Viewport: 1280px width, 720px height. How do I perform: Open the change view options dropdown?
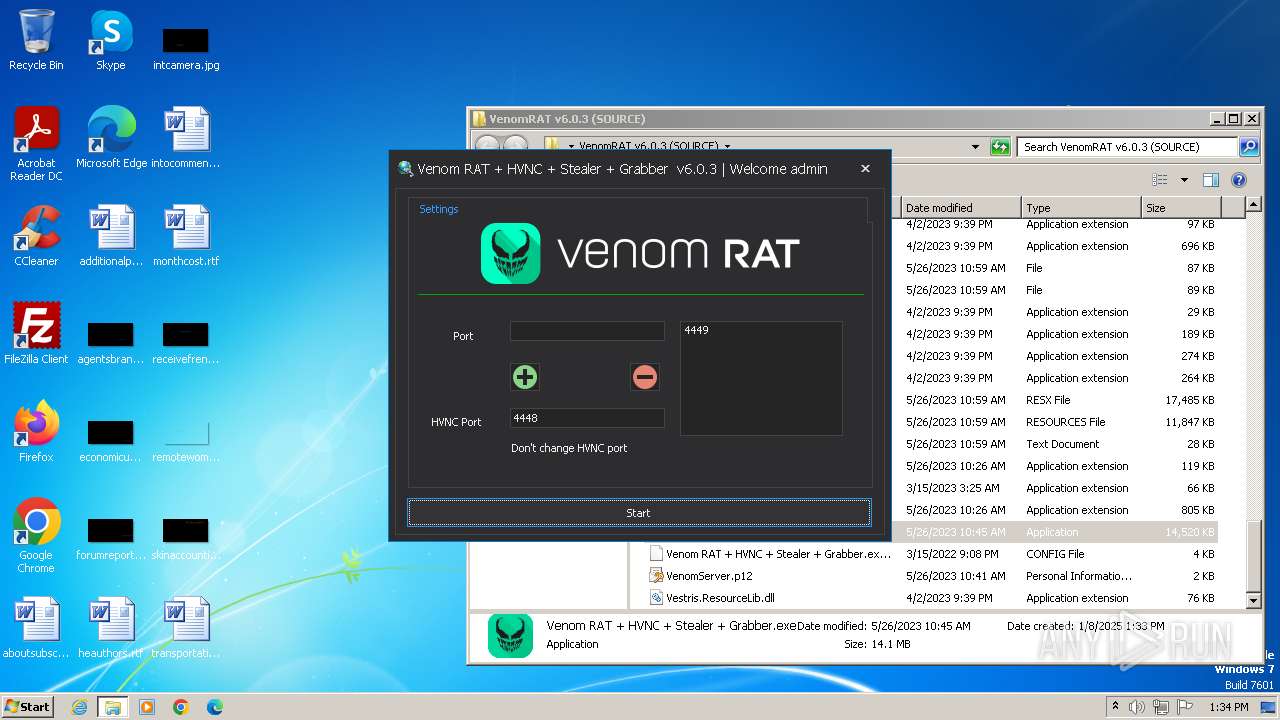click(x=1185, y=180)
